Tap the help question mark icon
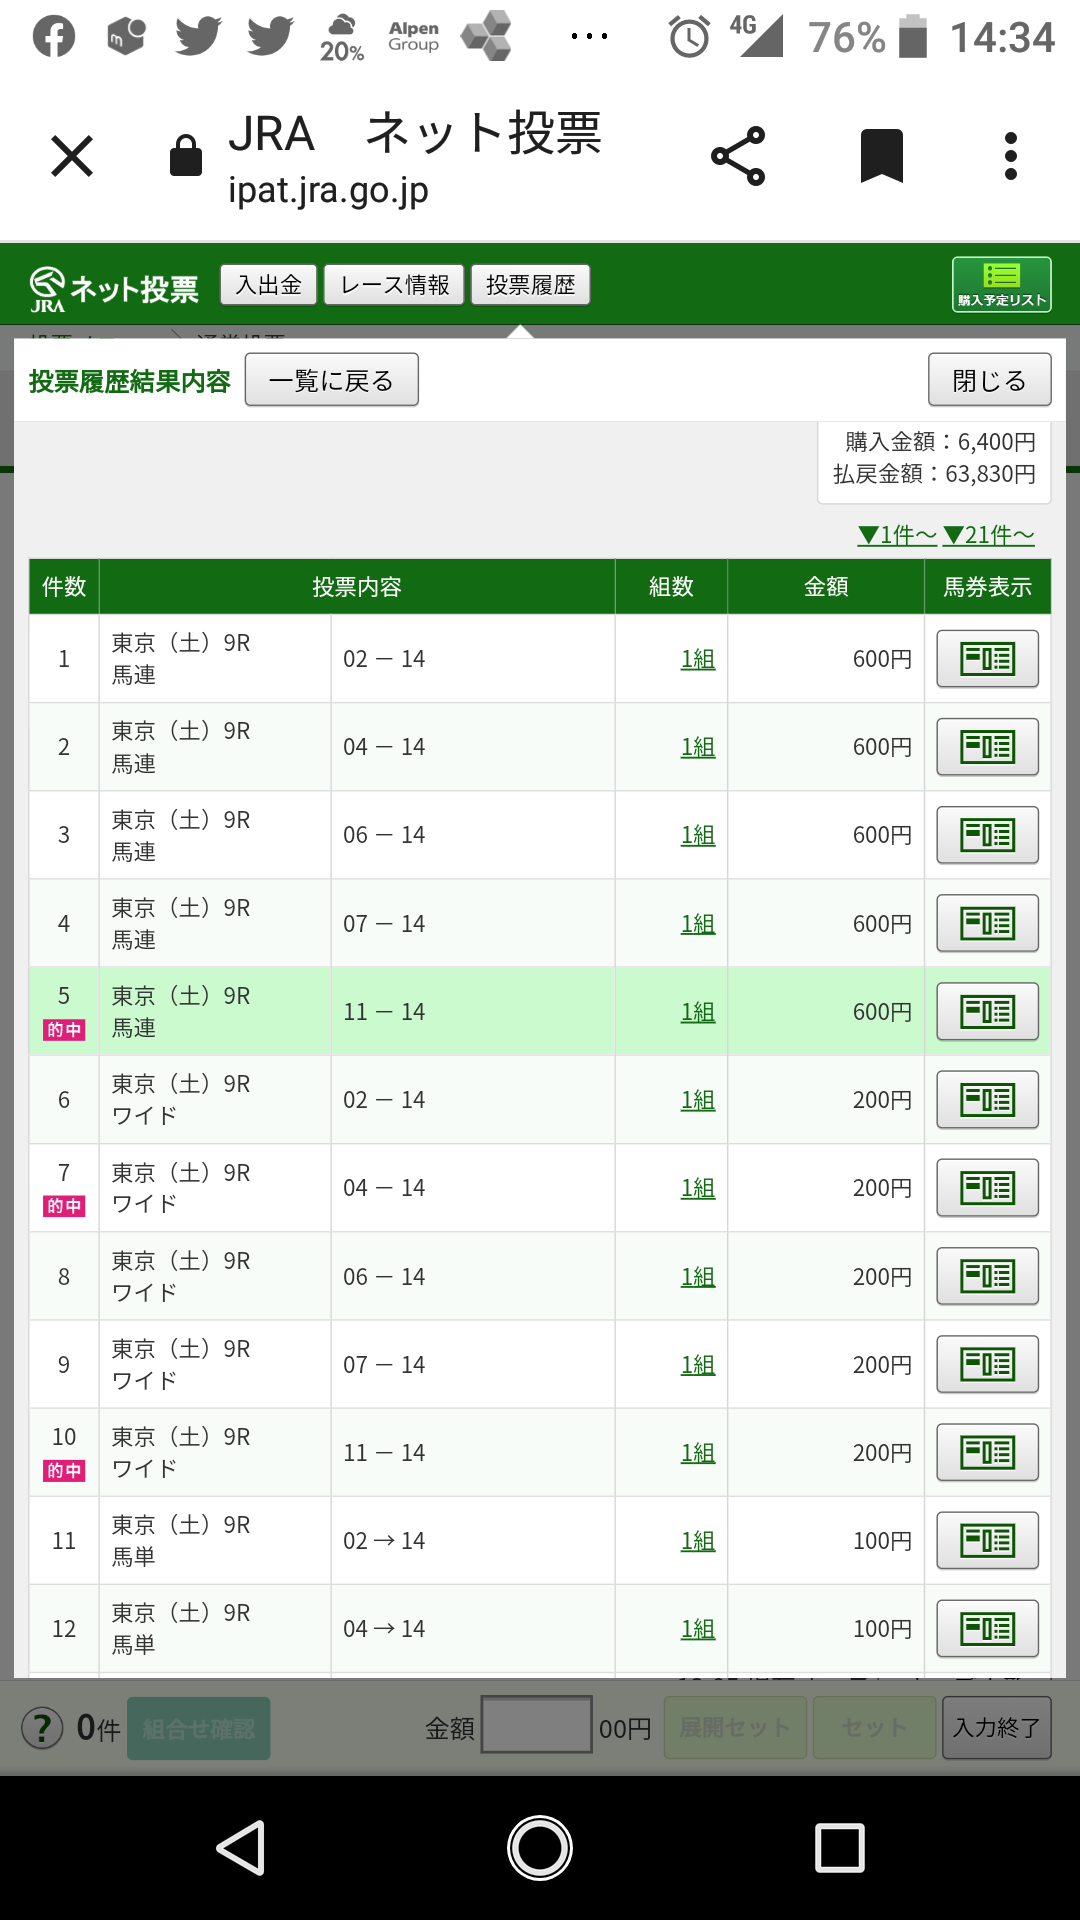The height and width of the screenshot is (1920, 1080). pos(42,1728)
